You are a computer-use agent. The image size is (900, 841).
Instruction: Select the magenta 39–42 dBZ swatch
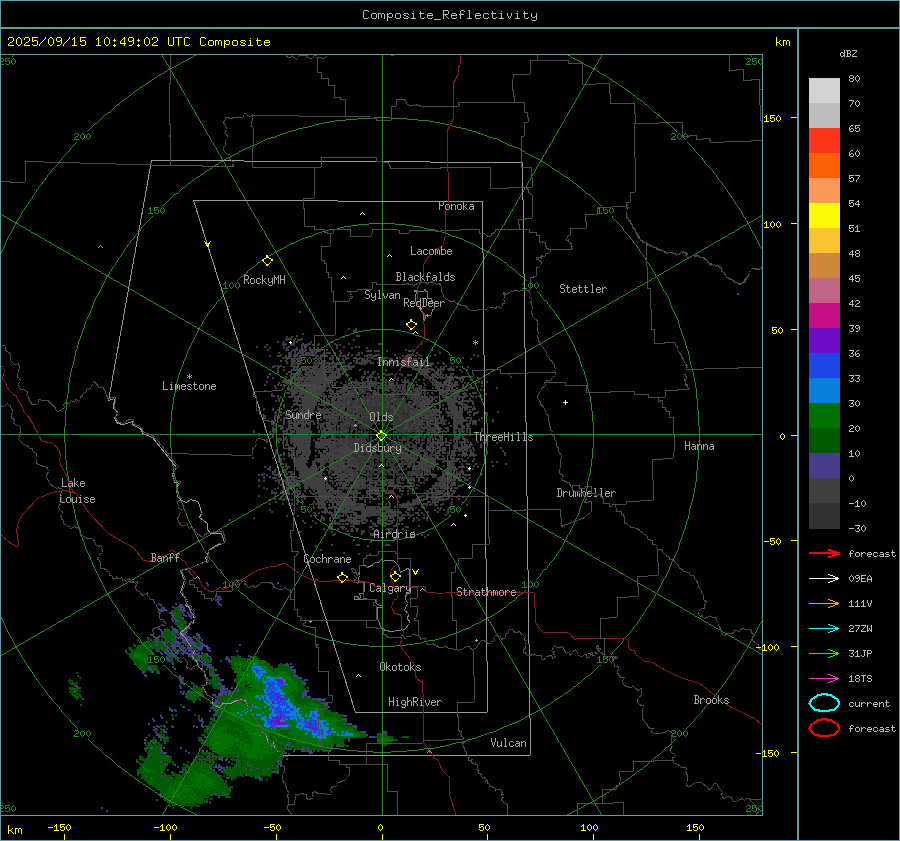pyautogui.click(x=824, y=316)
